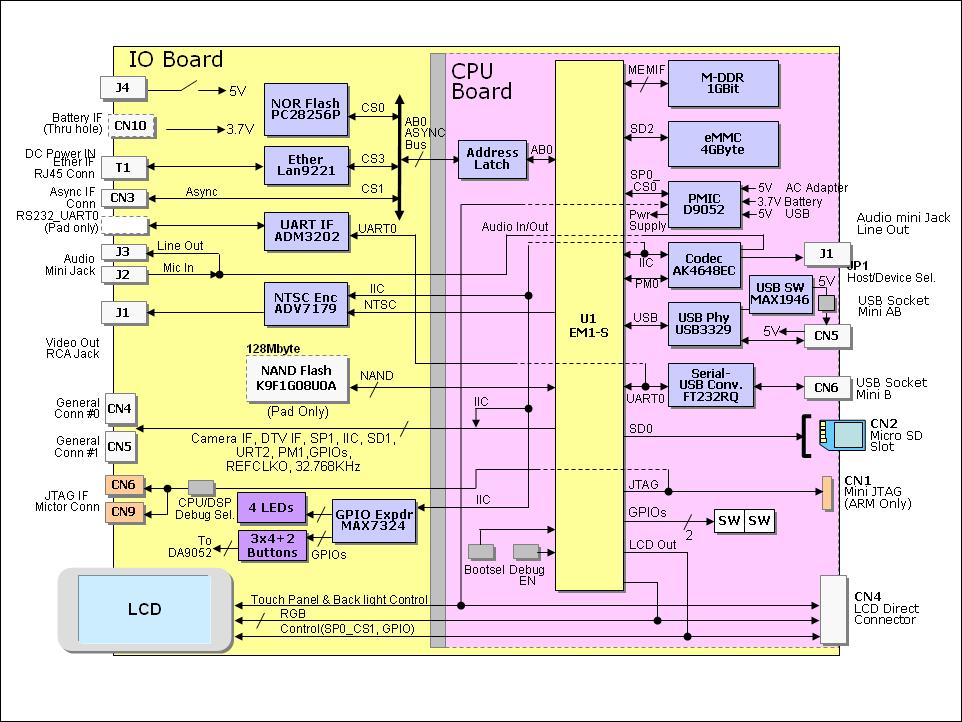Click the "Host/Device Sel." label
The width and height of the screenshot is (962, 722).
[x=891, y=277]
